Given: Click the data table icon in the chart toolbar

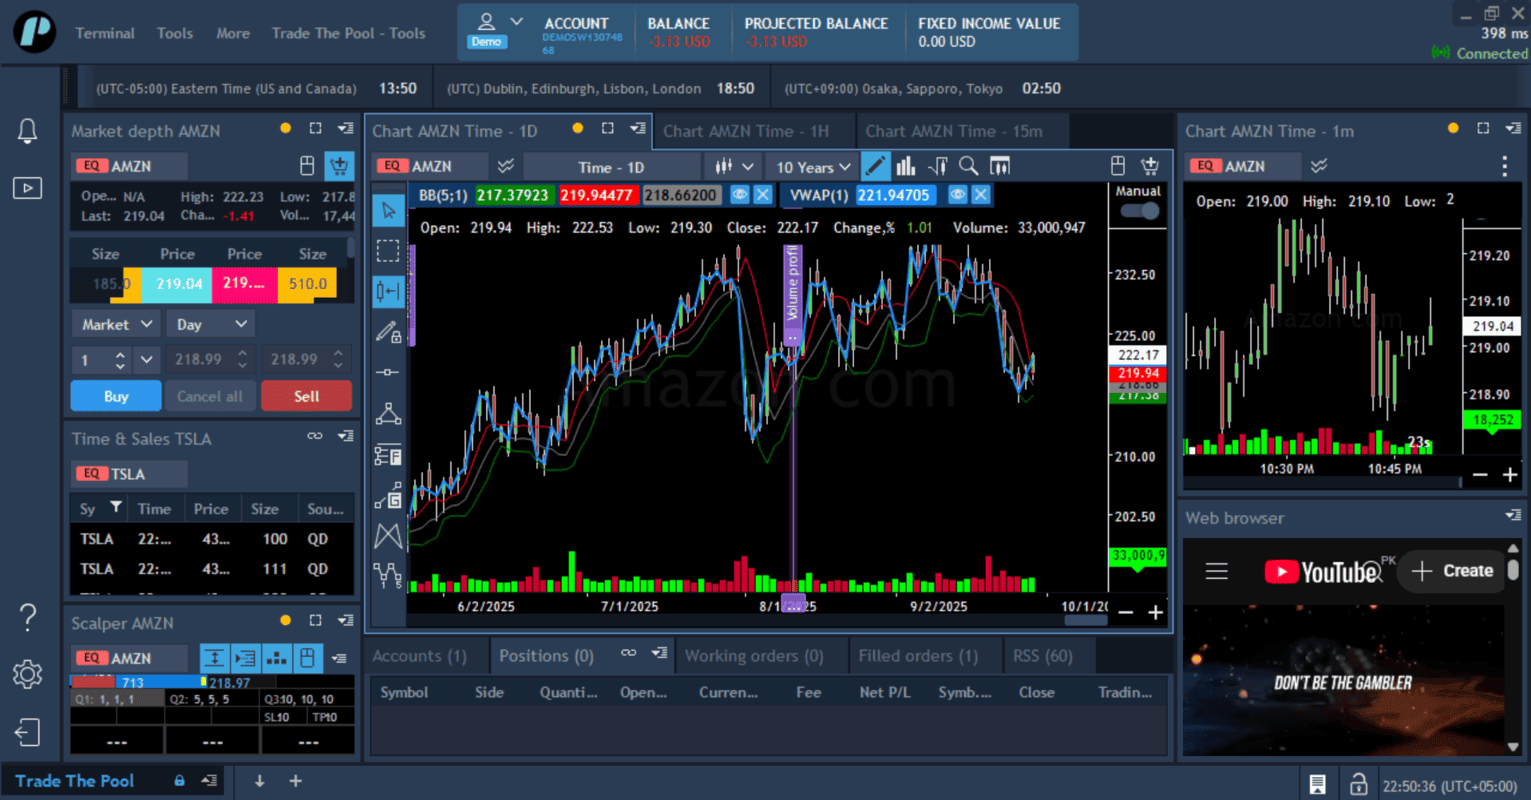Looking at the screenshot, I should (x=999, y=166).
